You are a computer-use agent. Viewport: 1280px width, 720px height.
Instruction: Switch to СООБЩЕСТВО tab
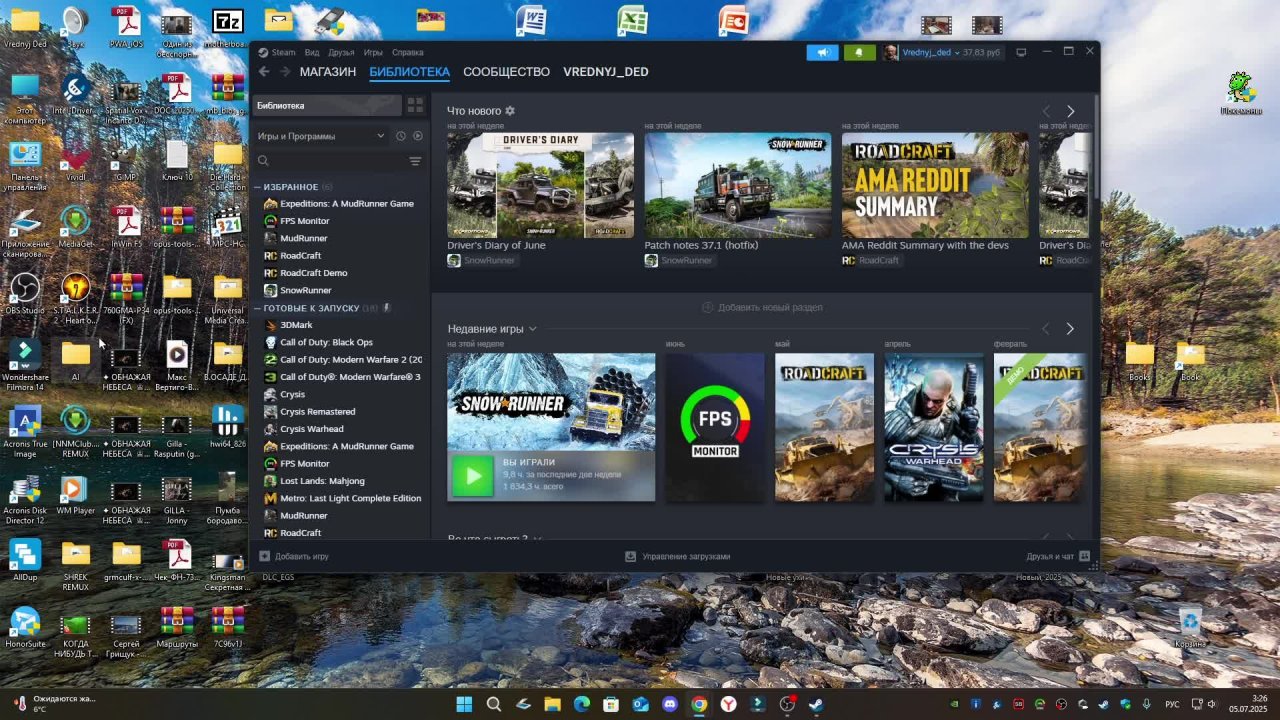tap(506, 72)
